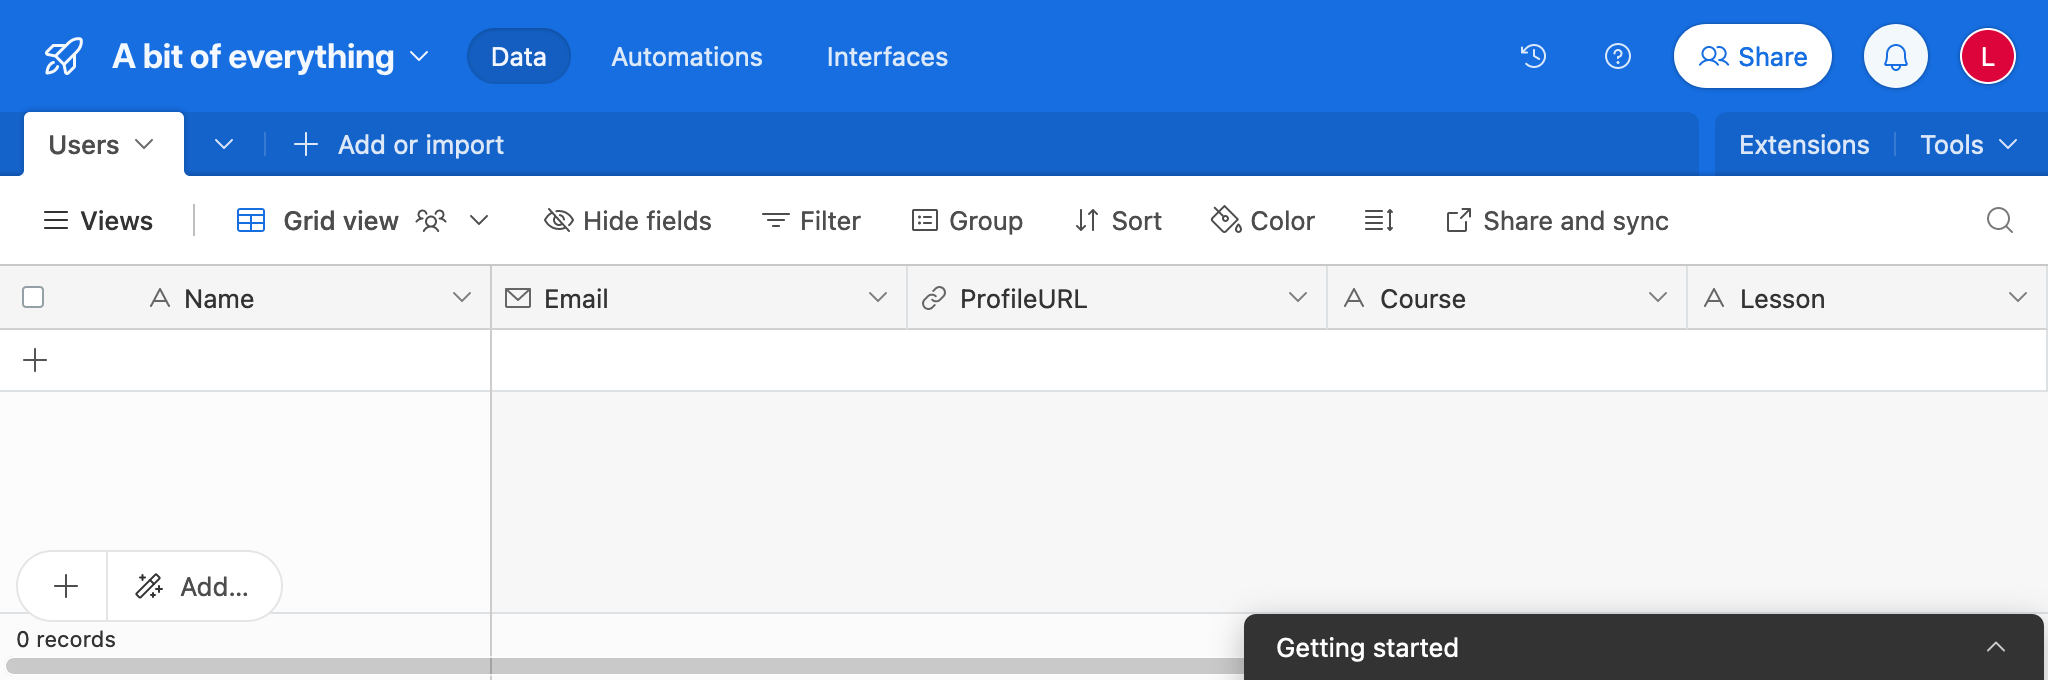Click the Share button
The image size is (2048, 680).
1753,57
